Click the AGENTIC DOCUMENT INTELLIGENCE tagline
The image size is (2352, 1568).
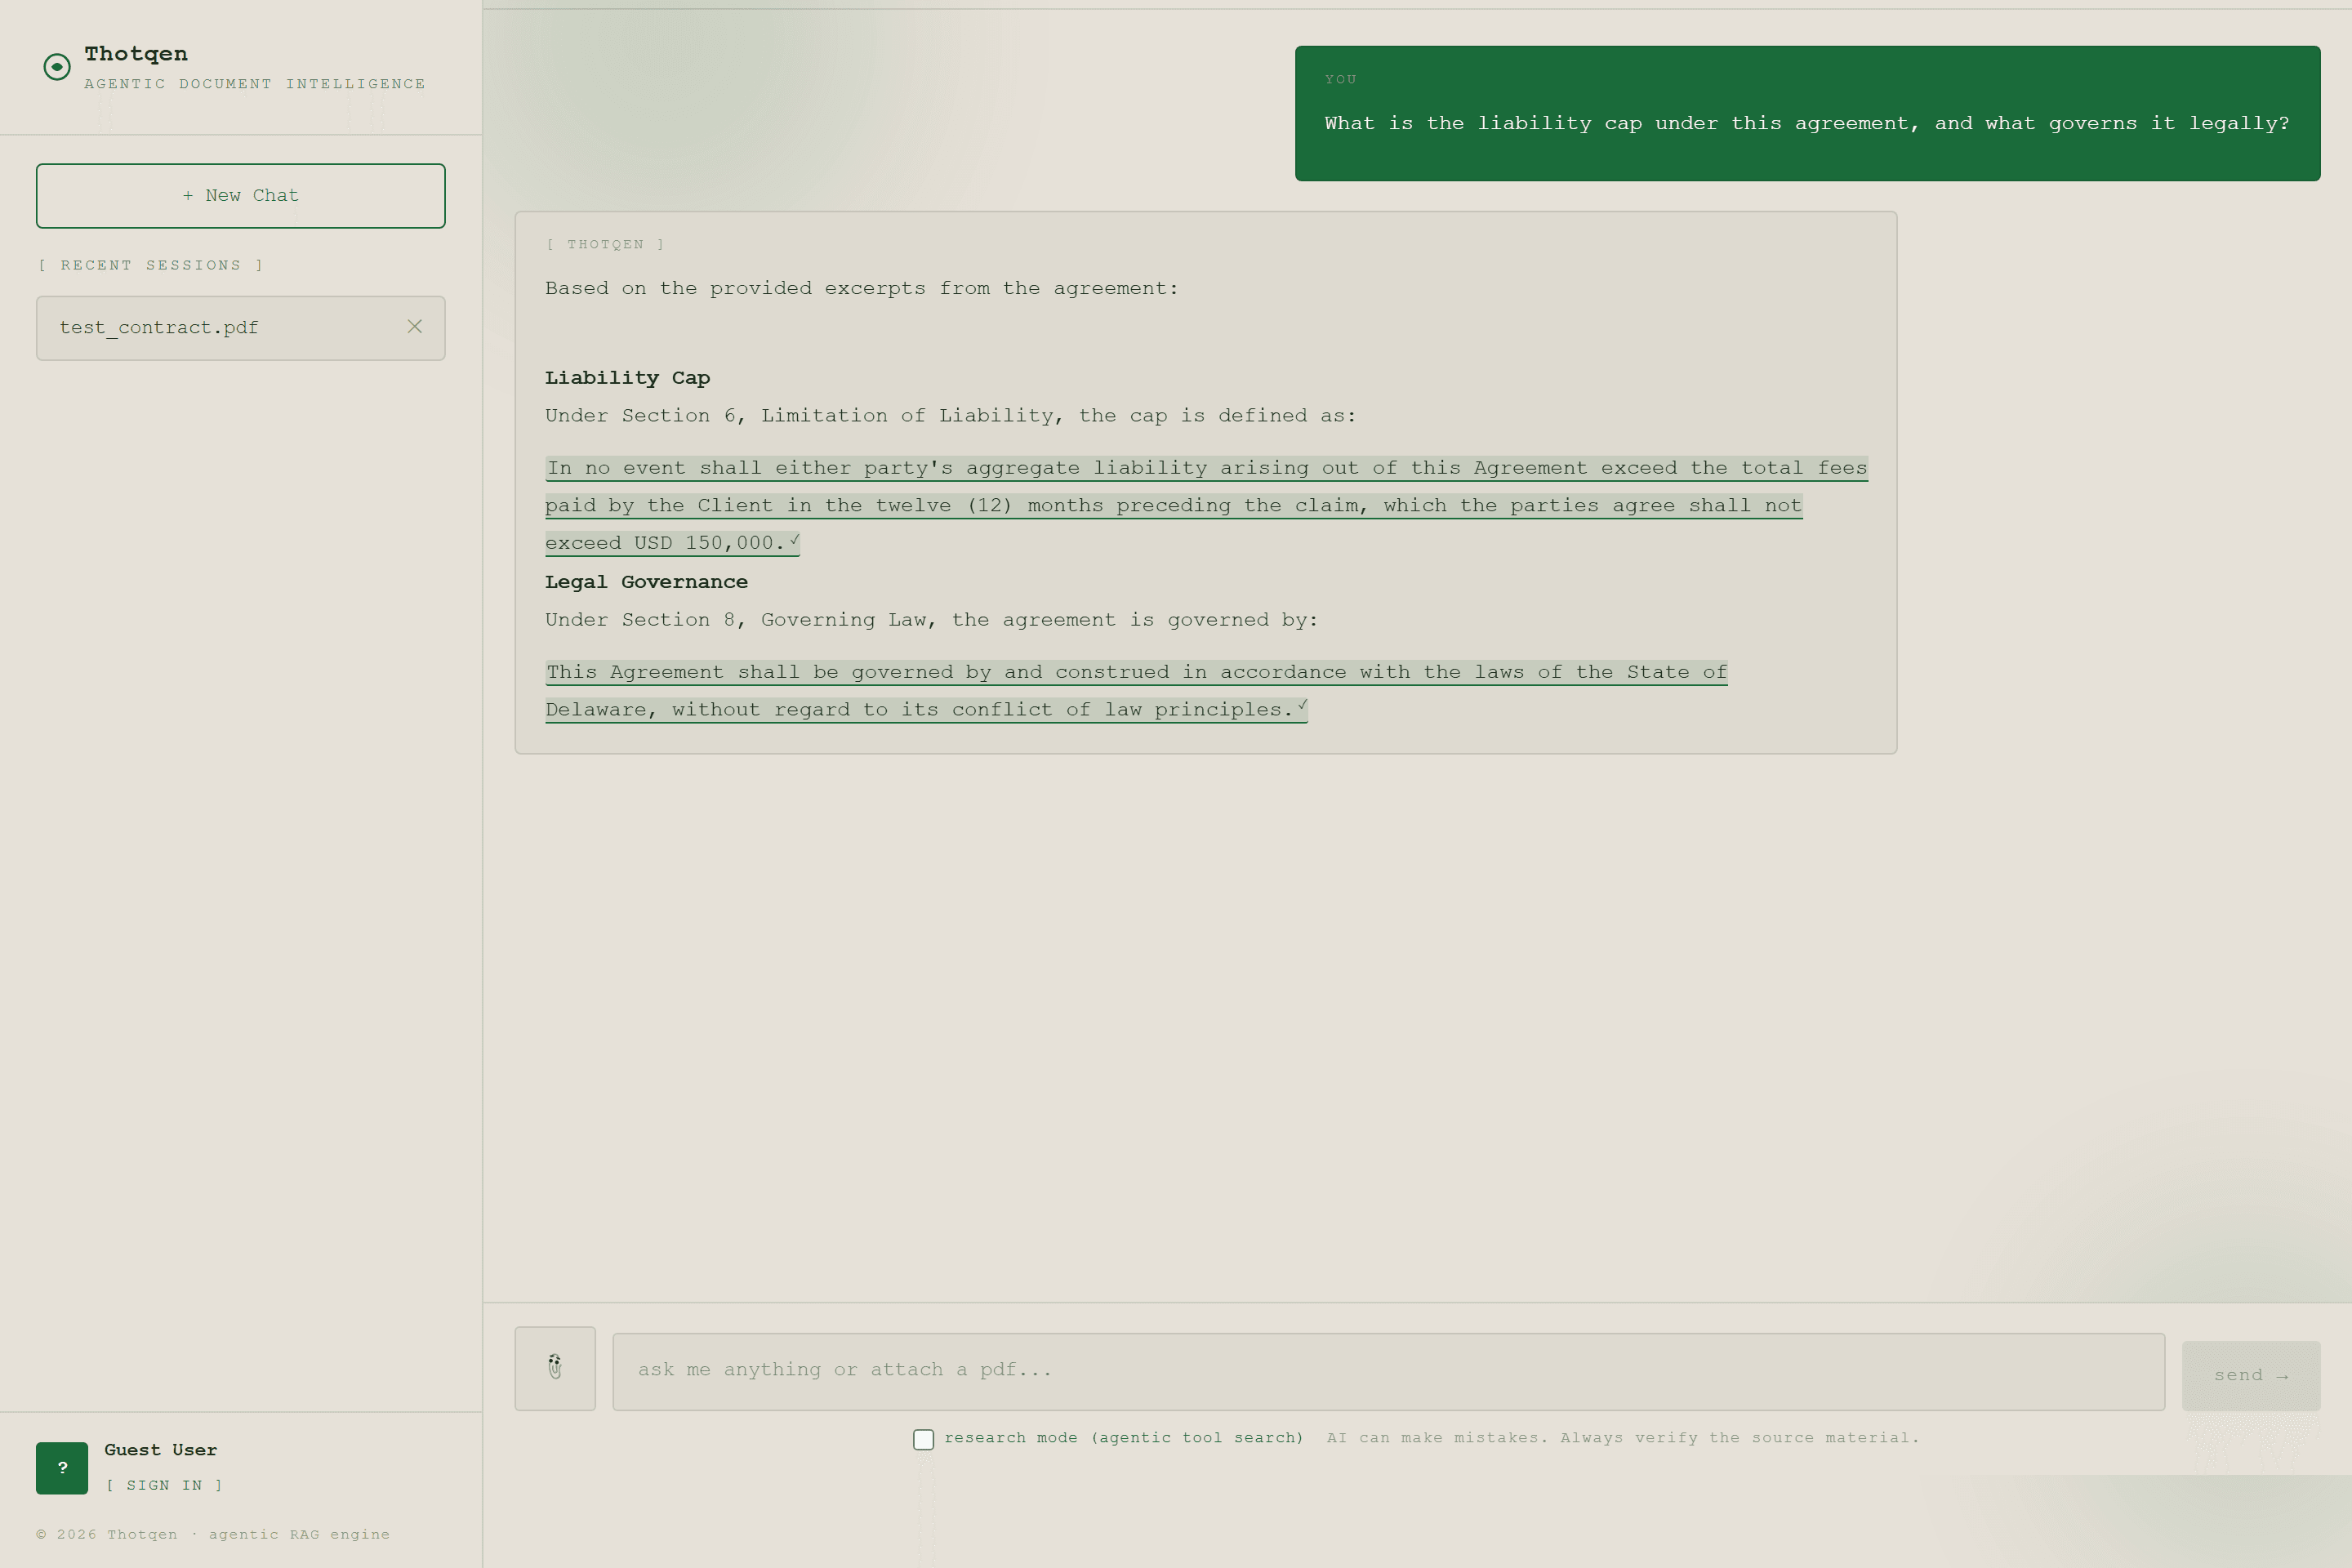click(x=255, y=84)
